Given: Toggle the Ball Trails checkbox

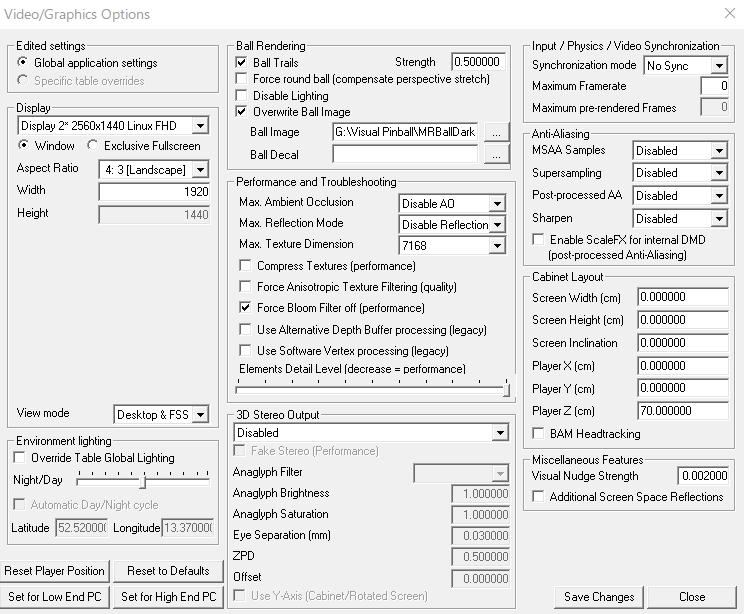Looking at the screenshot, I should click(241, 62).
